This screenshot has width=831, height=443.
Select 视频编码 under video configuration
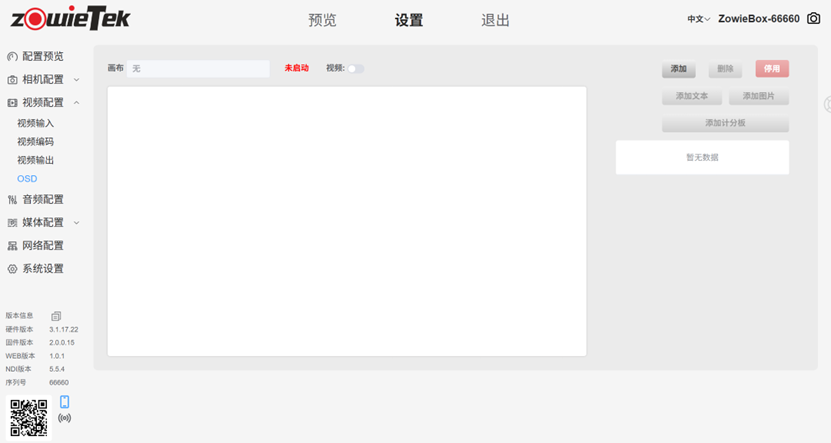tap(36, 142)
